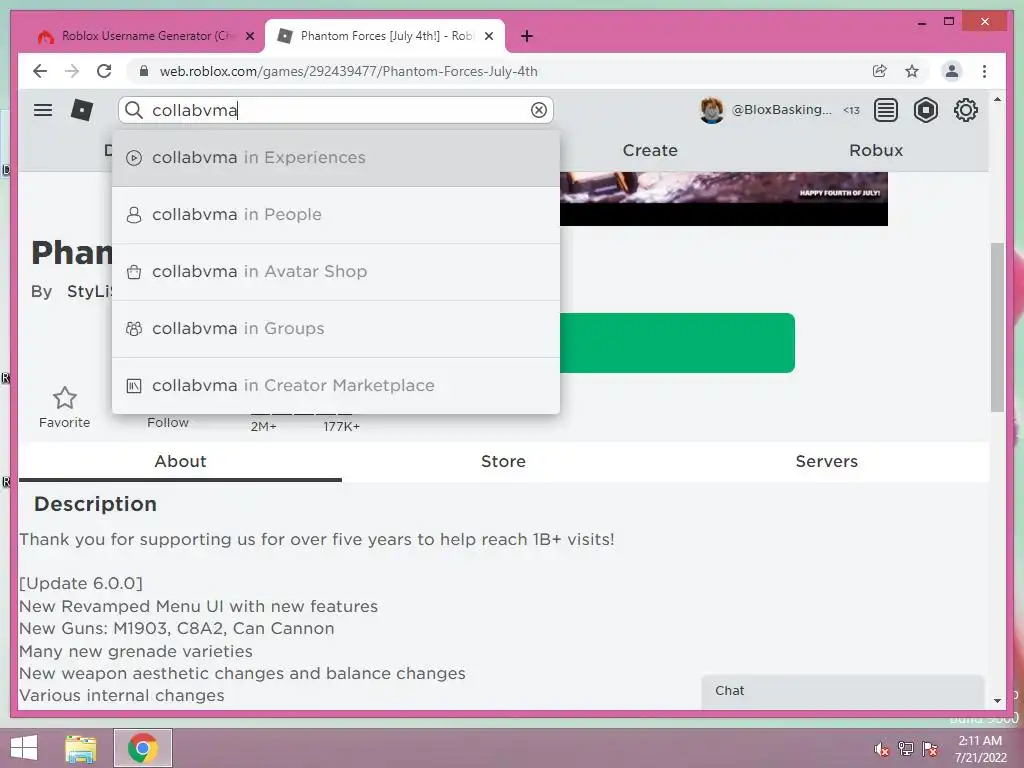Image resolution: width=1024 pixels, height=768 pixels.
Task: Close the Phantom Forces tab
Action: [488, 36]
